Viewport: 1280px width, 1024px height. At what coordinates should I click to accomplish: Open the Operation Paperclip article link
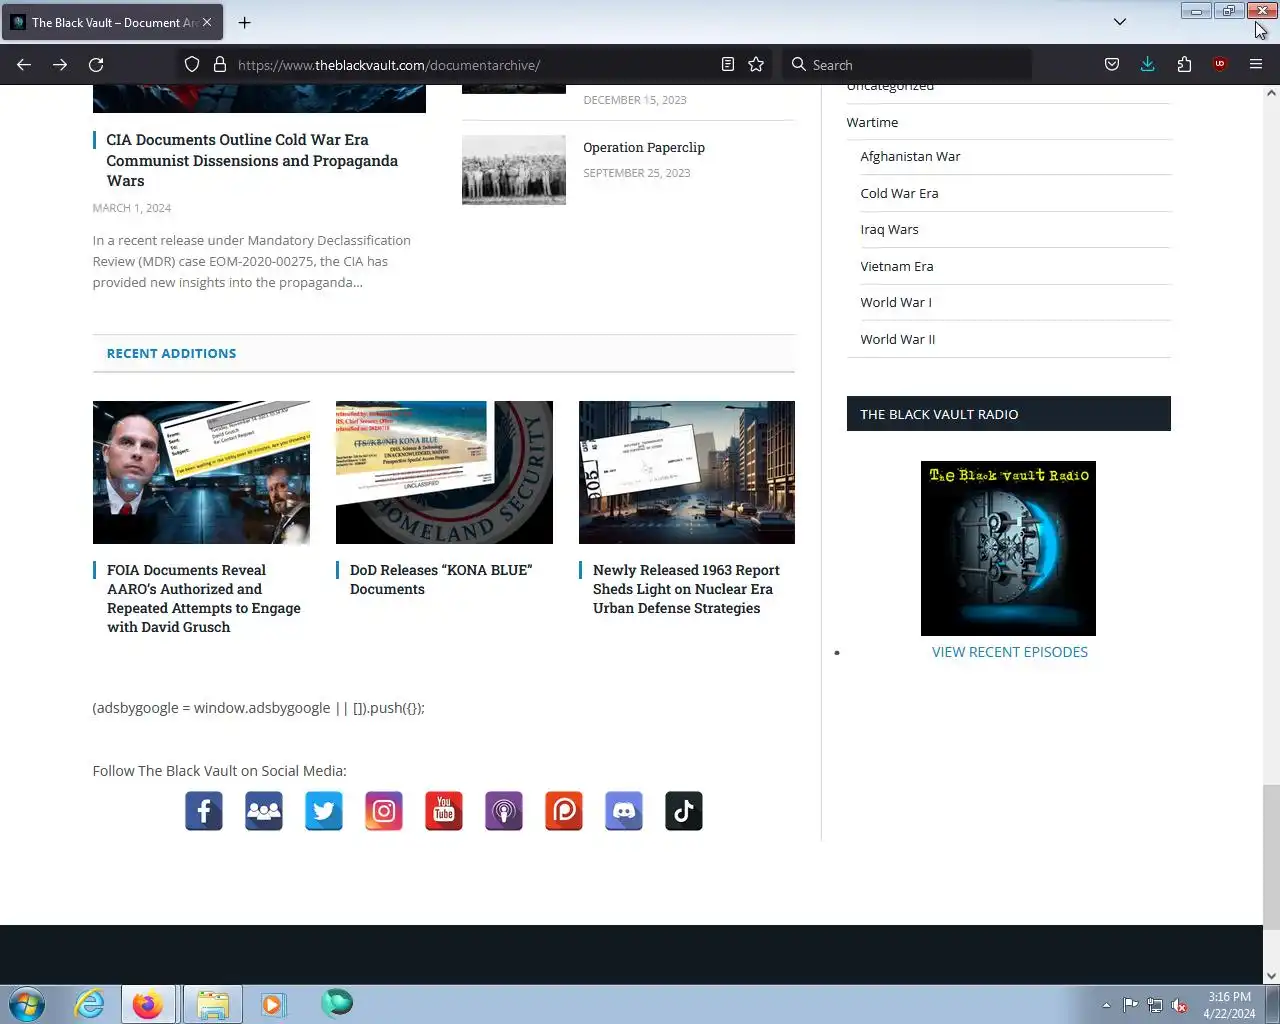pos(644,147)
